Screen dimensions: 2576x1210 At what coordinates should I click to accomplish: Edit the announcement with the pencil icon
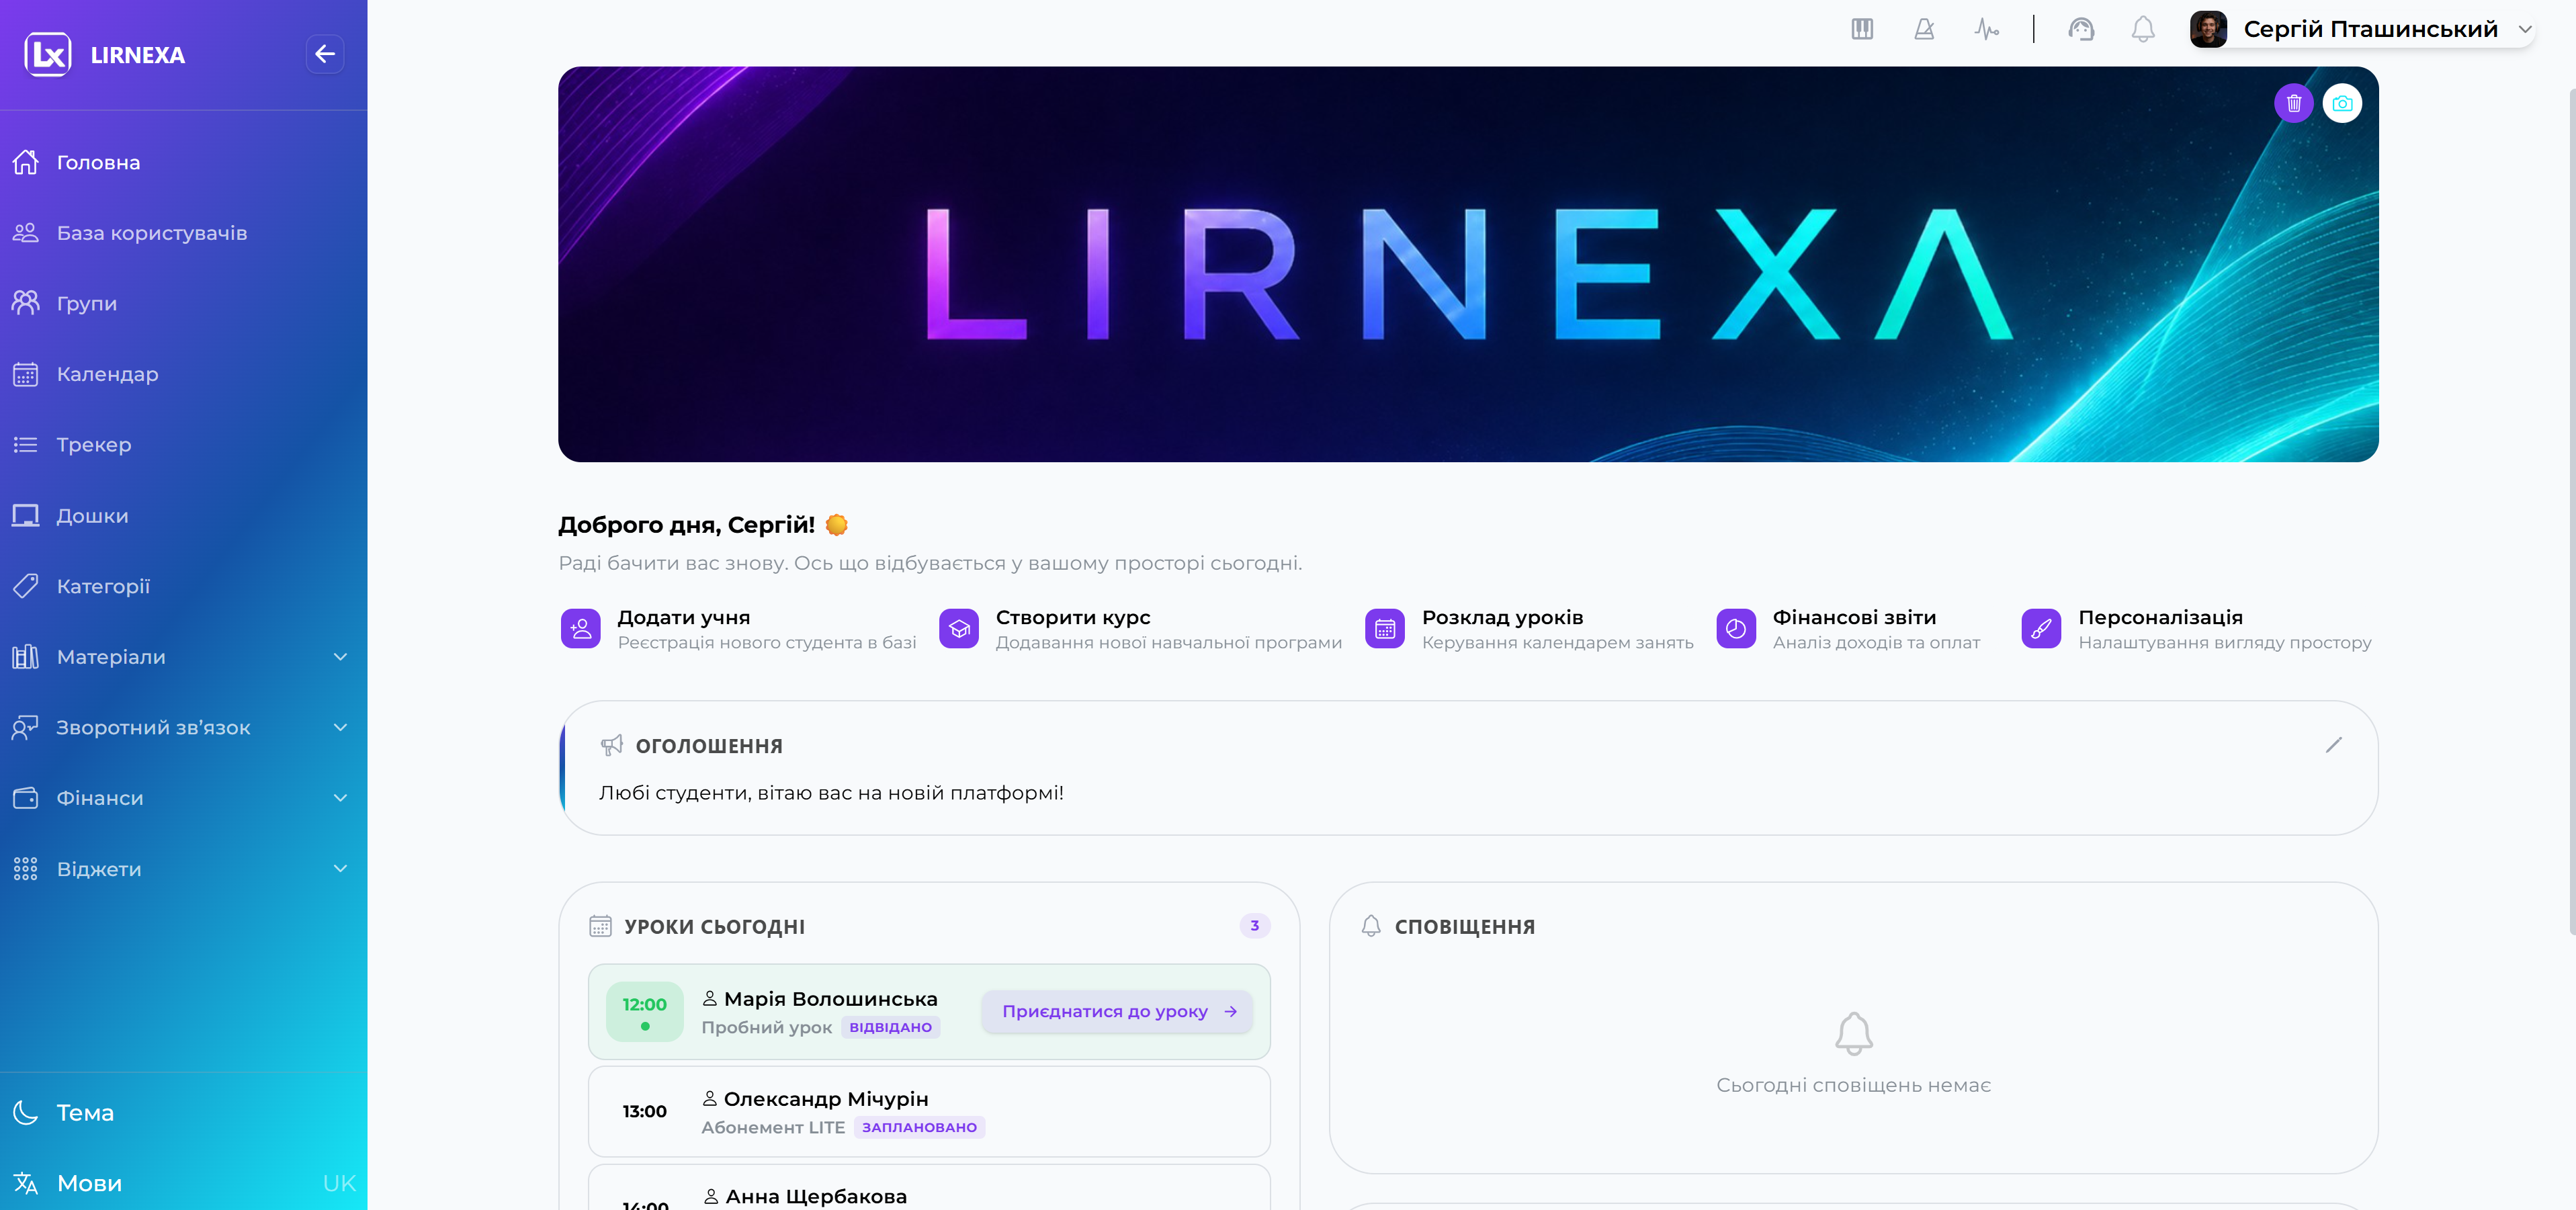pyautogui.click(x=2334, y=745)
